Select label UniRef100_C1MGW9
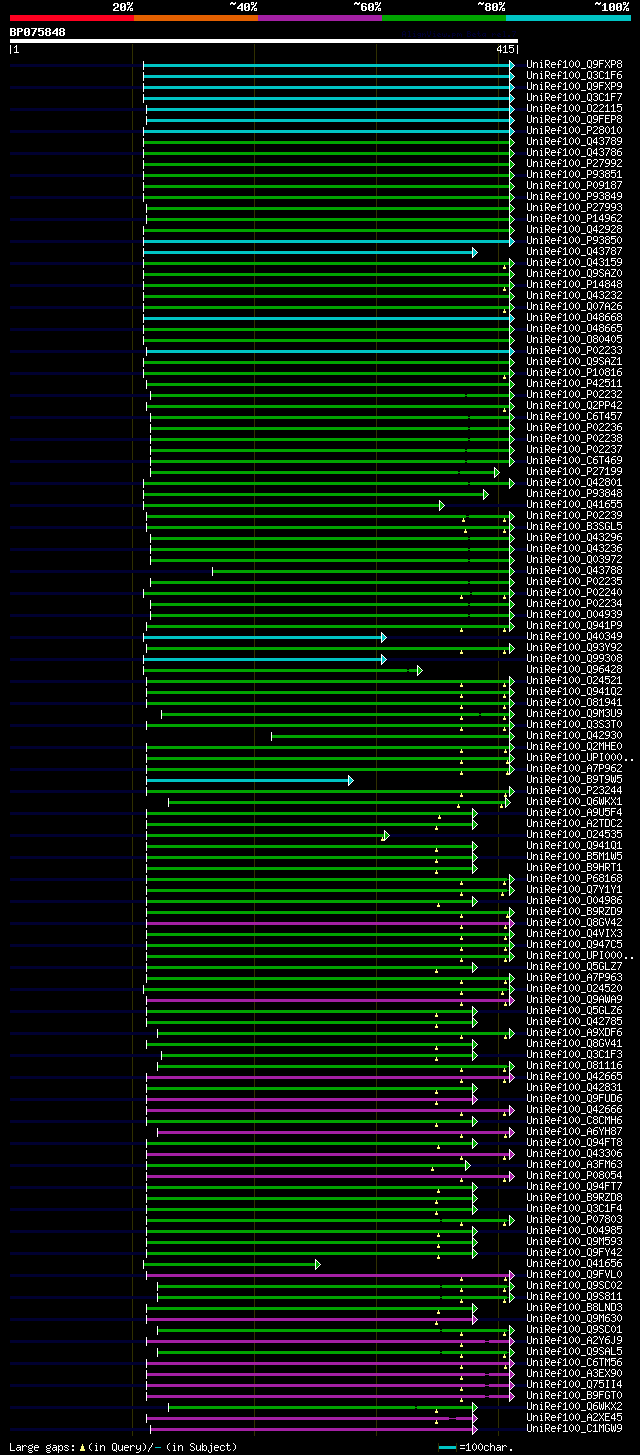This screenshot has height=1455, width=640. tap(574, 1428)
